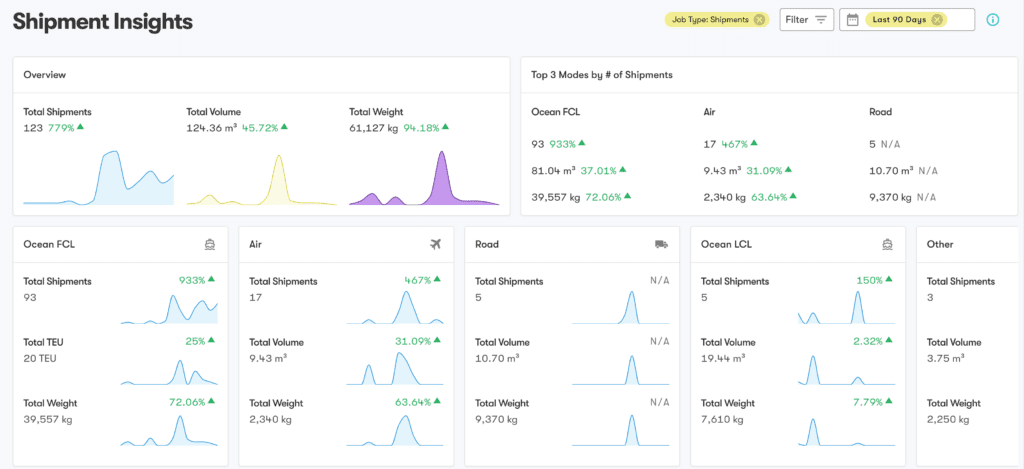Click the 2,340 kg value in Top 3 Modes
The width and height of the screenshot is (1024, 469).
click(x=723, y=196)
